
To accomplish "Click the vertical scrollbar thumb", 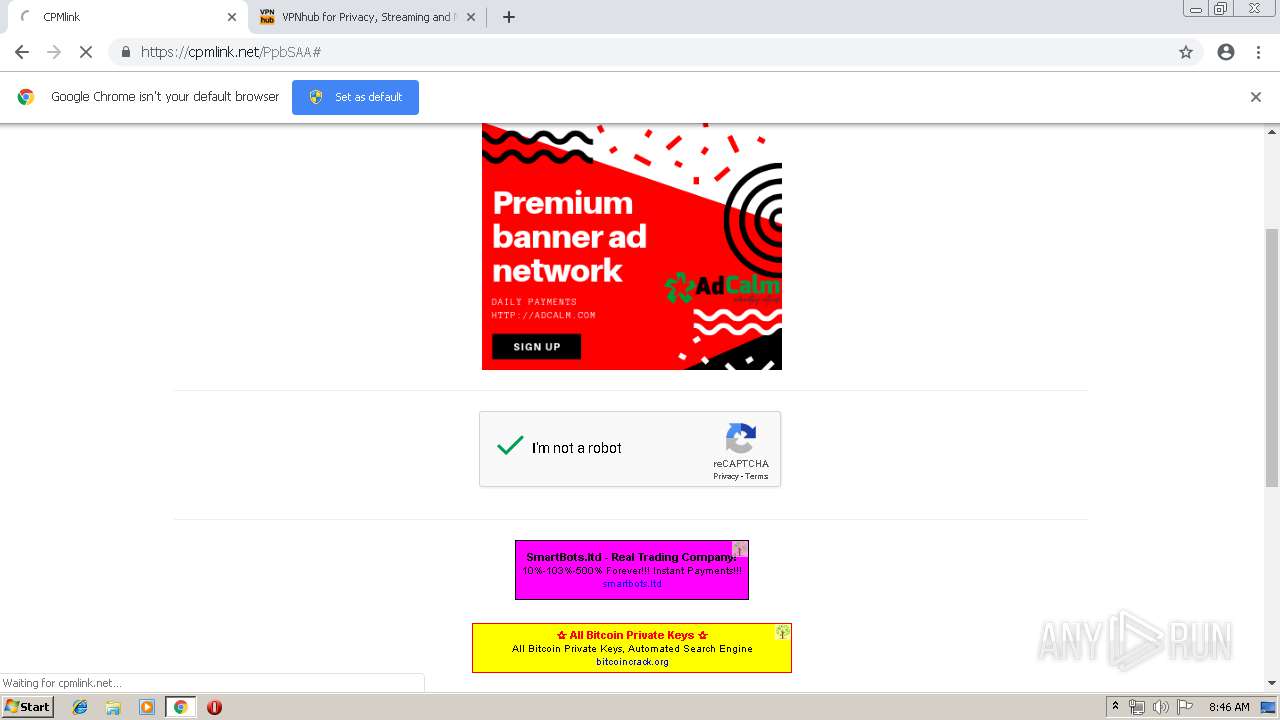I will [1272, 357].
